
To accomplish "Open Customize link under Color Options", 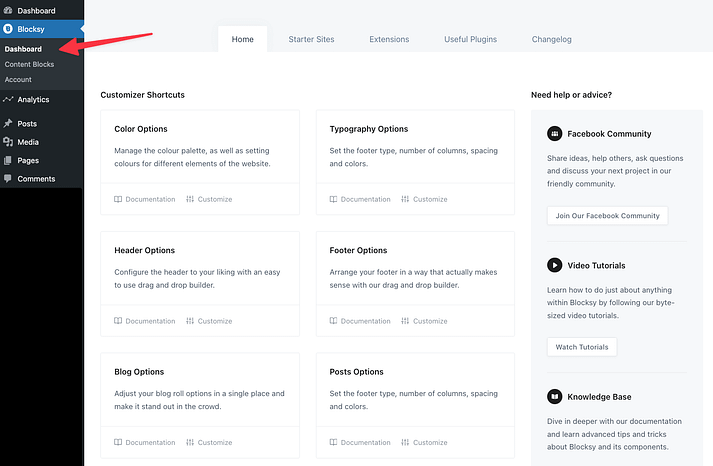I will tap(209, 199).
